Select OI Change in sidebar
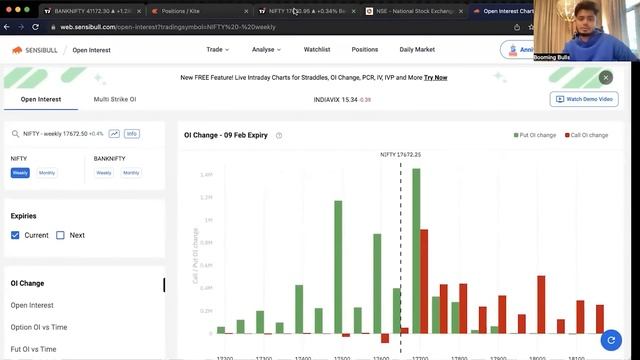Image resolution: width=640 pixels, height=360 pixels. [27, 283]
